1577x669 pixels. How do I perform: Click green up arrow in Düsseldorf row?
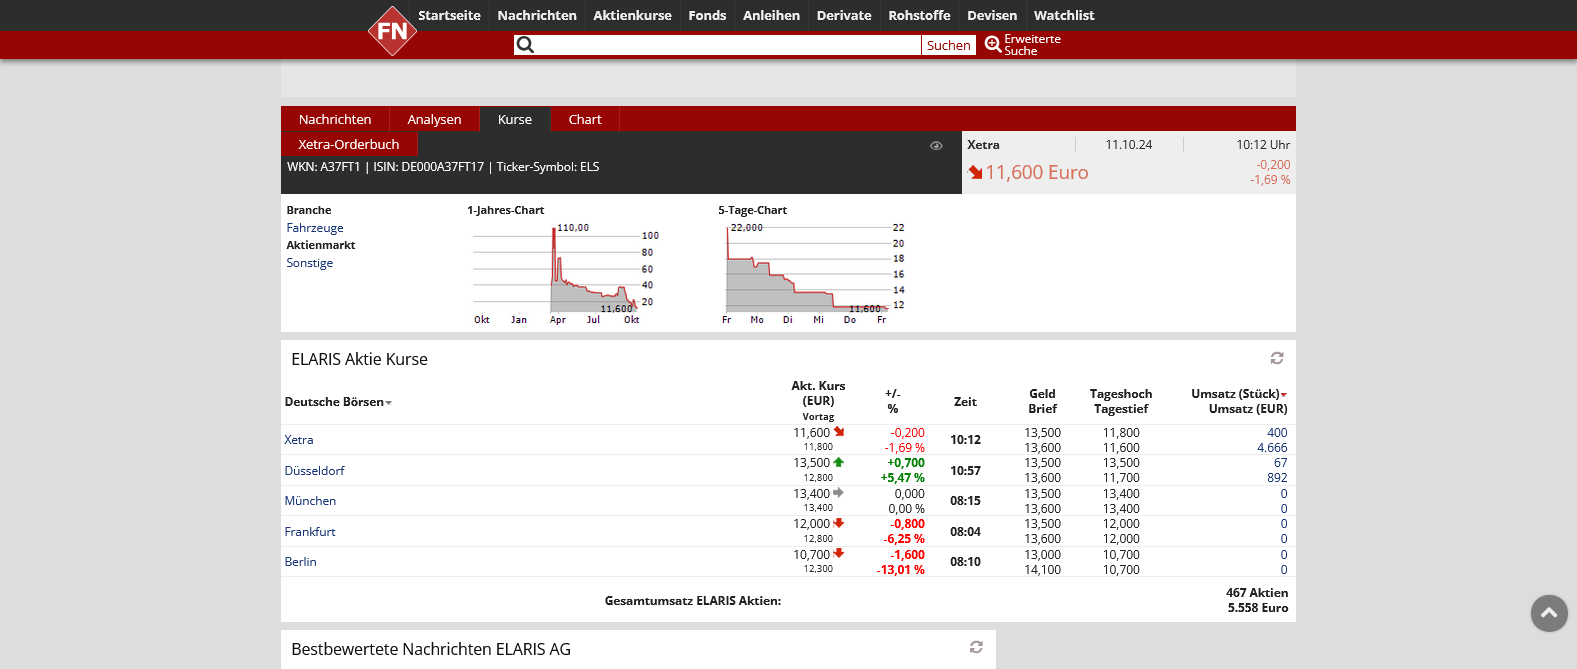point(839,463)
